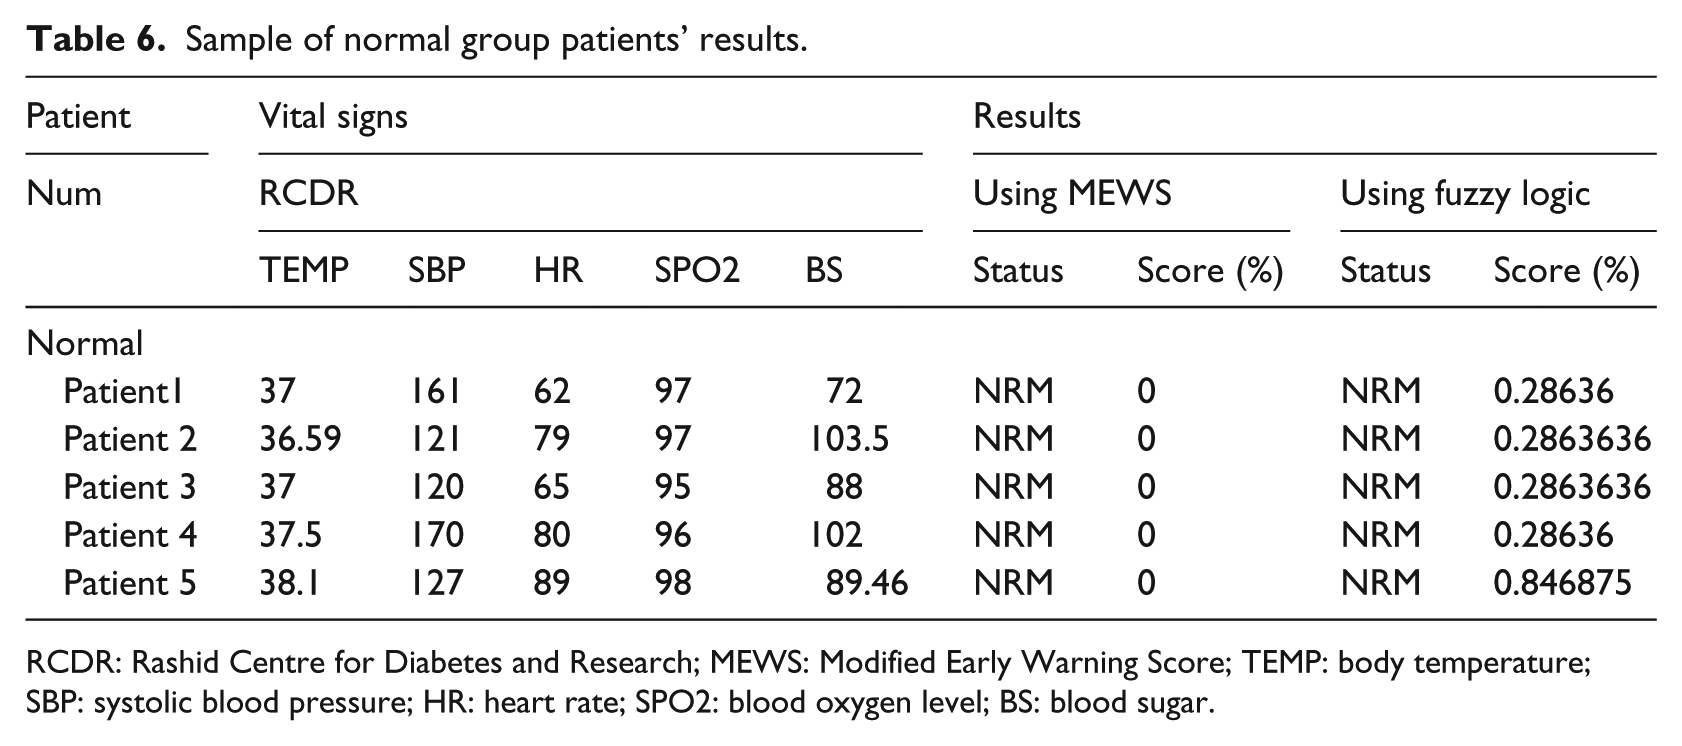Select the SBP column header
1682x746 pixels.
[436, 271]
